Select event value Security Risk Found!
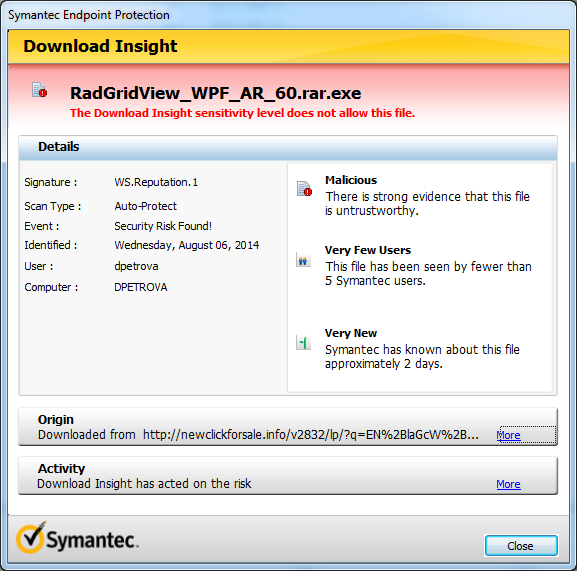This screenshot has width=577, height=571. [x=163, y=226]
